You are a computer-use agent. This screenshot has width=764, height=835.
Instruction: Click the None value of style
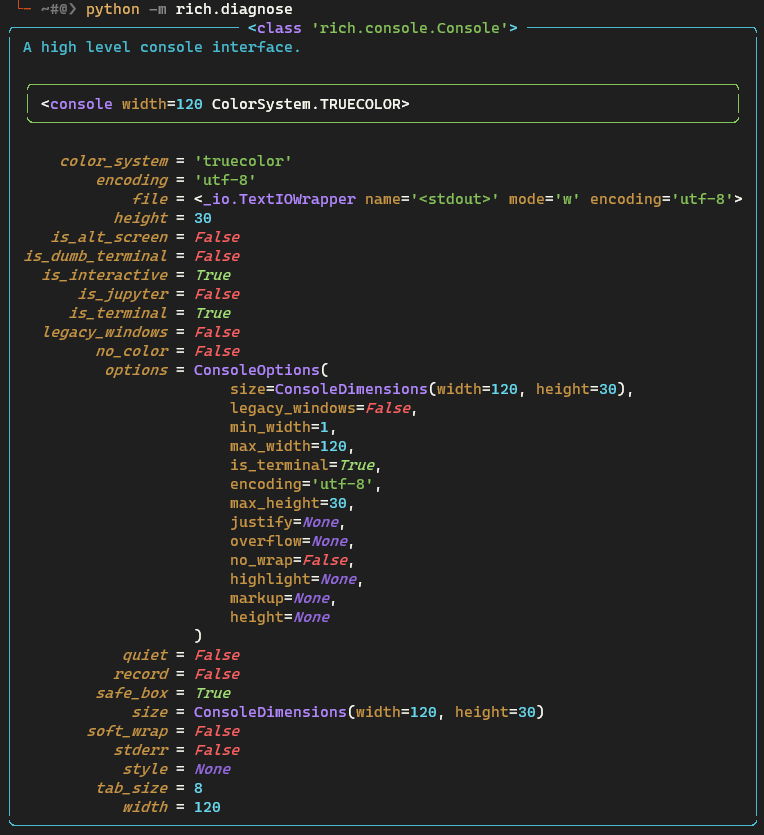(x=212, y=769)
